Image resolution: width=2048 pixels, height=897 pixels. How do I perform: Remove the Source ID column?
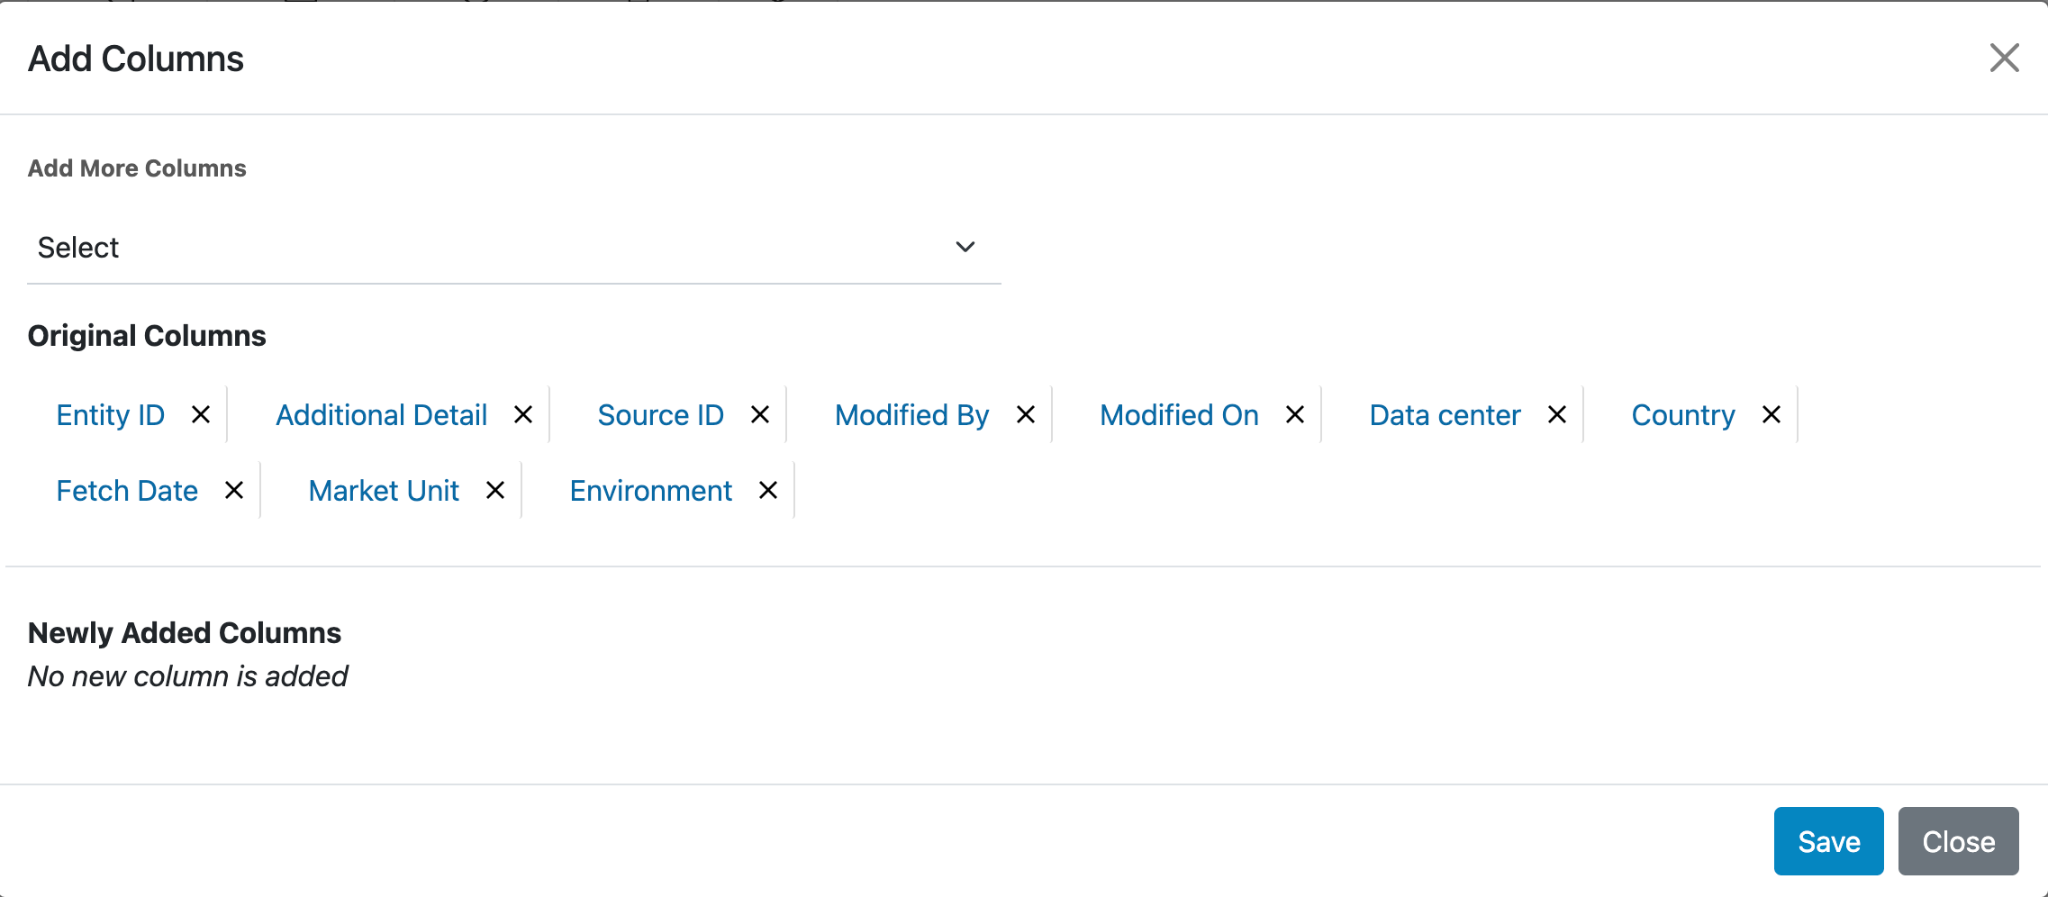pos(760,415)
